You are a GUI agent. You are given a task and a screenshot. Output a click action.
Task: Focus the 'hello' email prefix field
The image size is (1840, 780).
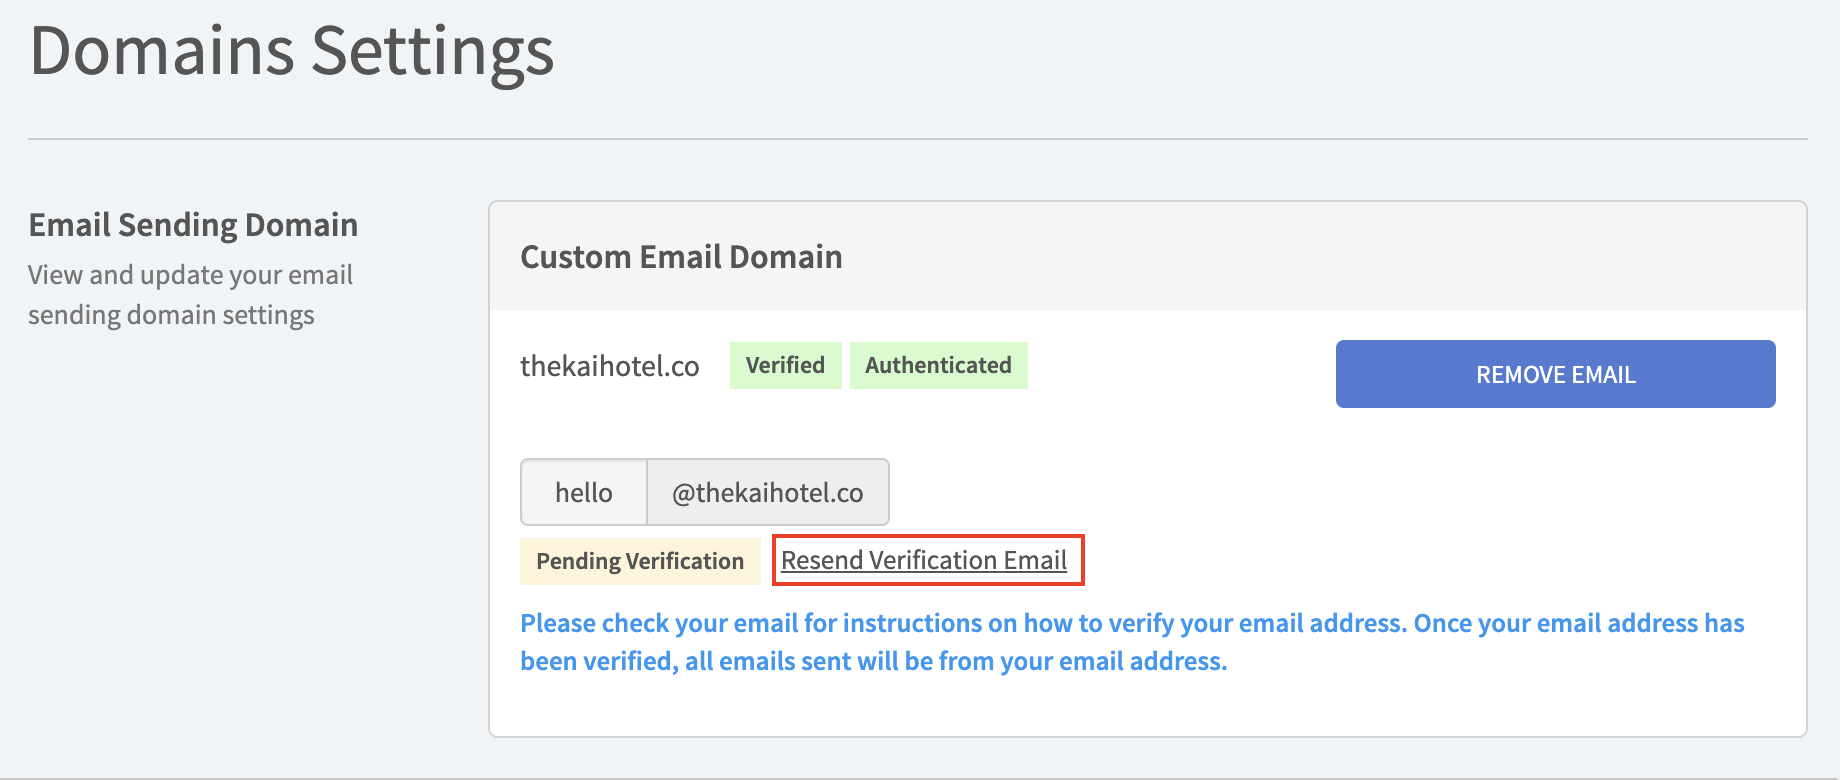(584, 492)
